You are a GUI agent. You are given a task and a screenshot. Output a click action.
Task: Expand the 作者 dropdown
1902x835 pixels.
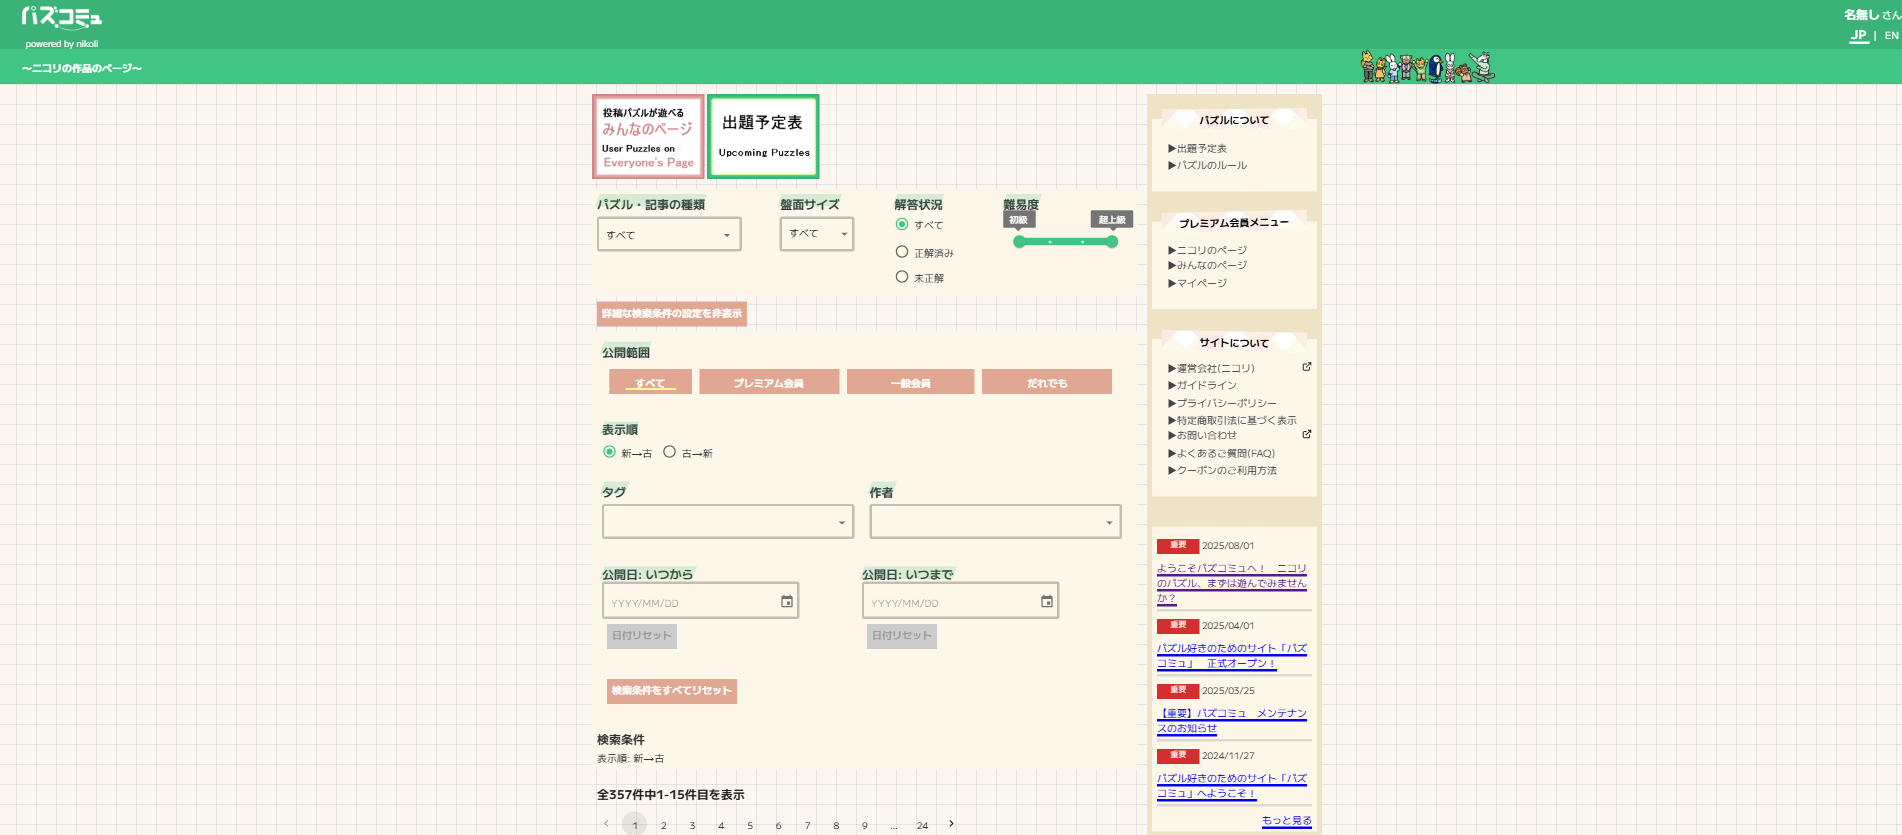[994, 522]
